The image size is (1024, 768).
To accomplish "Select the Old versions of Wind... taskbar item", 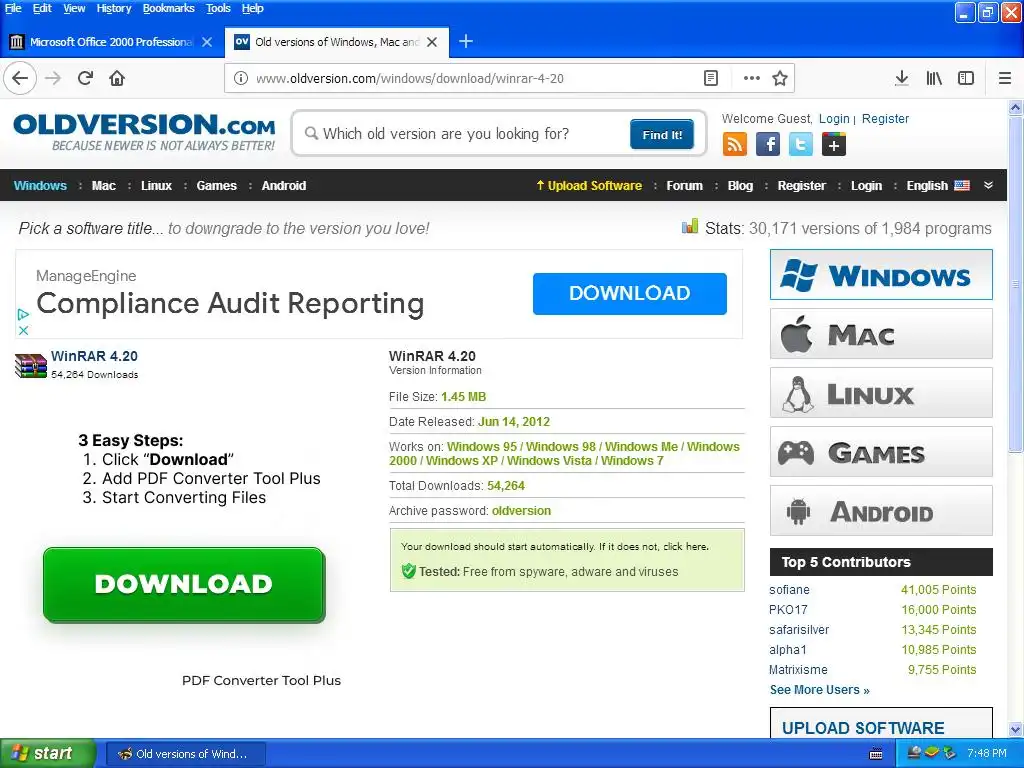I will coord(185,754).
